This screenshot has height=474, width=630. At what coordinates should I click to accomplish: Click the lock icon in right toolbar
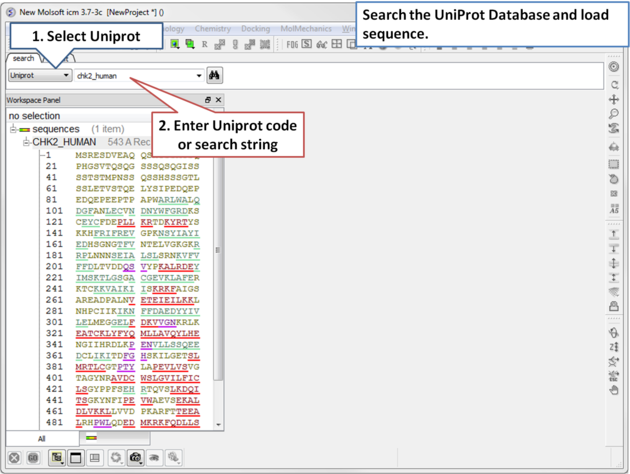(x=614, y=307)
